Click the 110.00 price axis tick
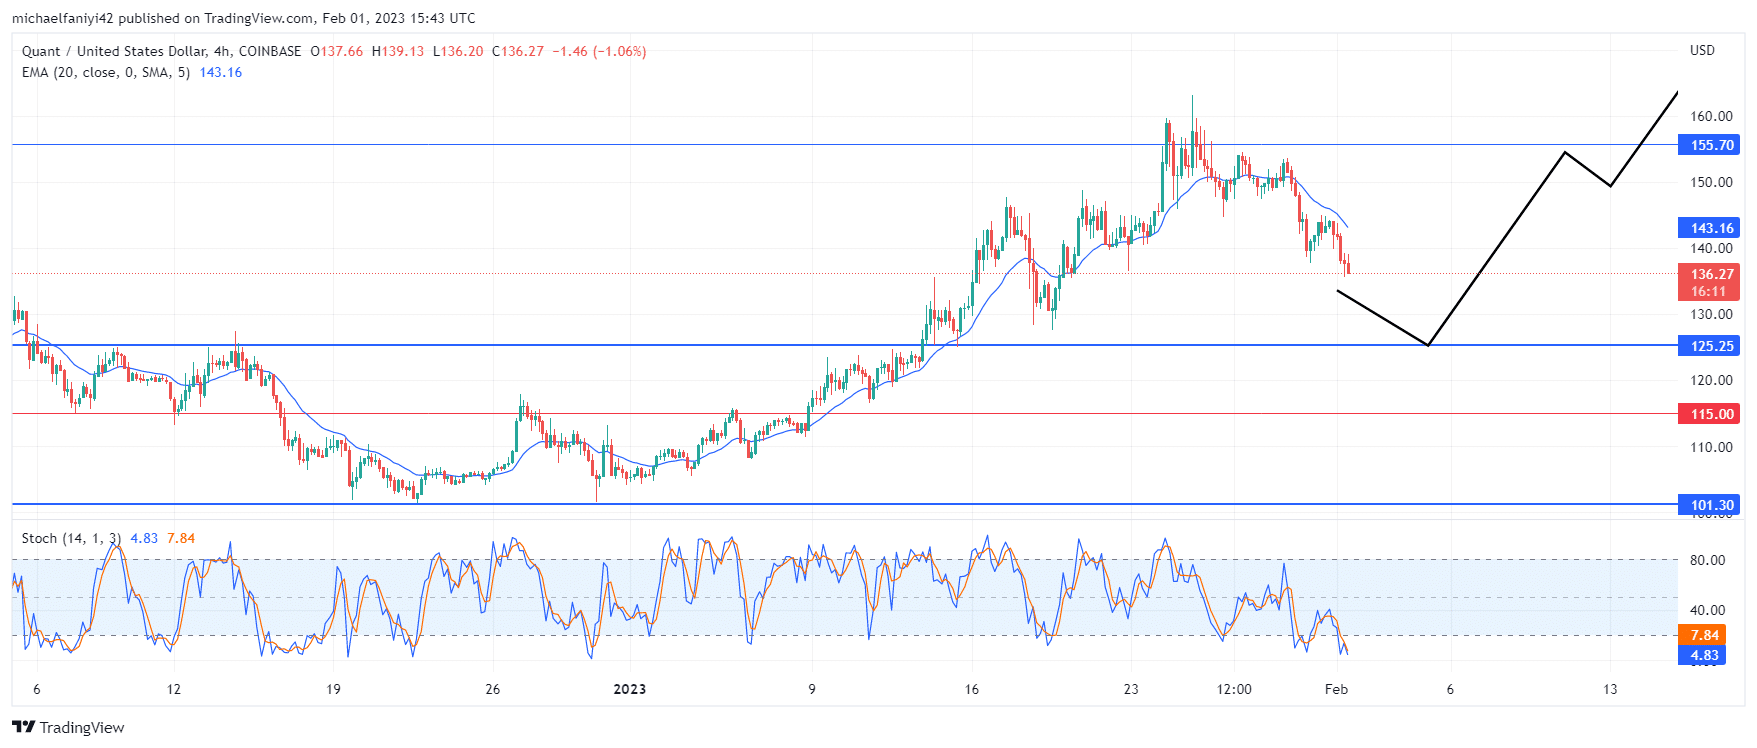The height and width of the screenshot is (748, 1757). [1711, 447]
